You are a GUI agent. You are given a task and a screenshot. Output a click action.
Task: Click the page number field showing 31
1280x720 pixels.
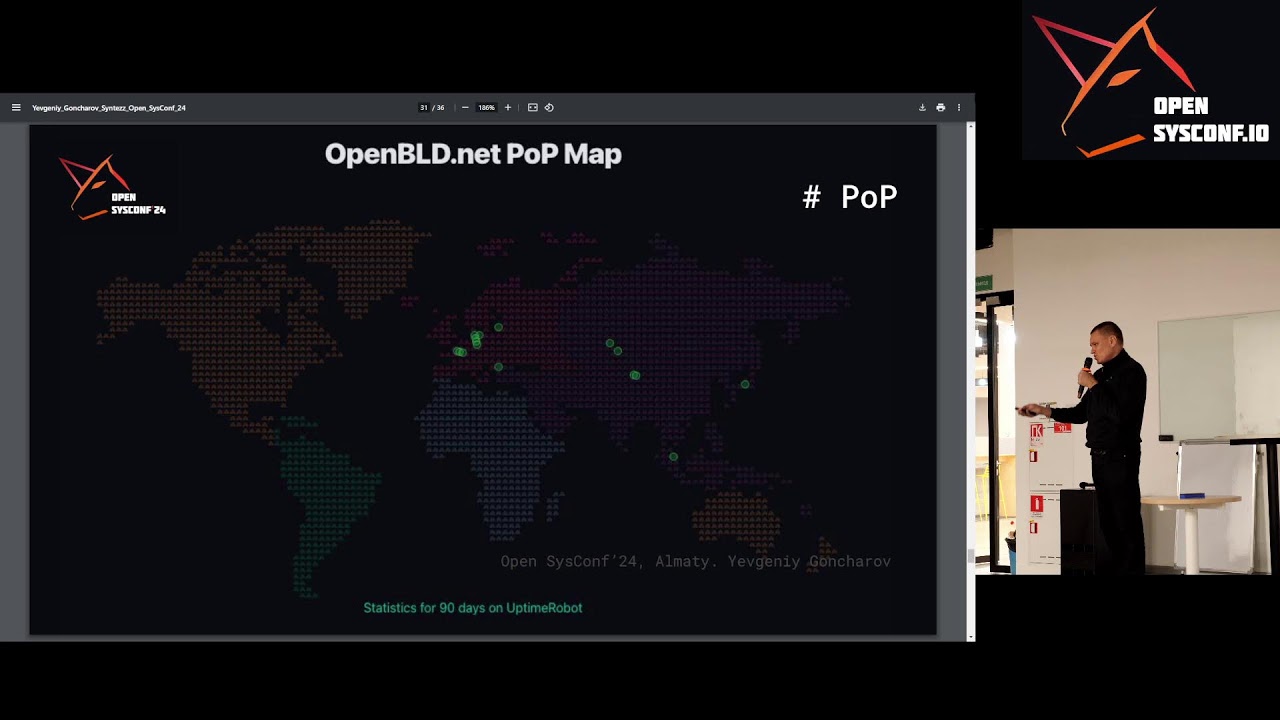point(424,107)
